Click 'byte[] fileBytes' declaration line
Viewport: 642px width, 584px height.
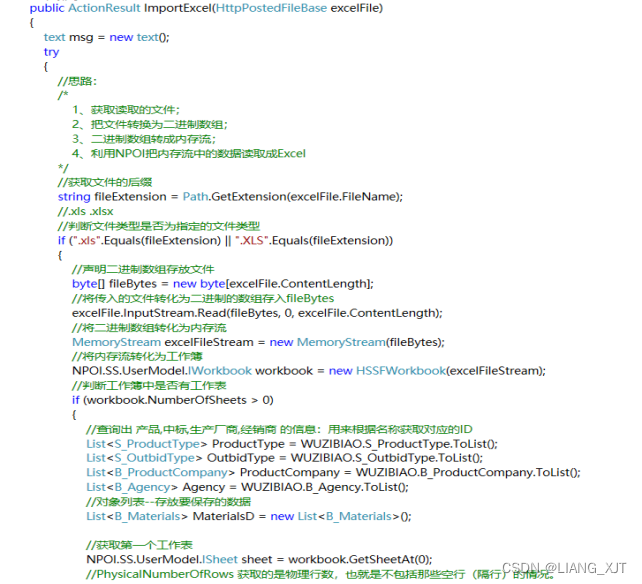(223, 284)
